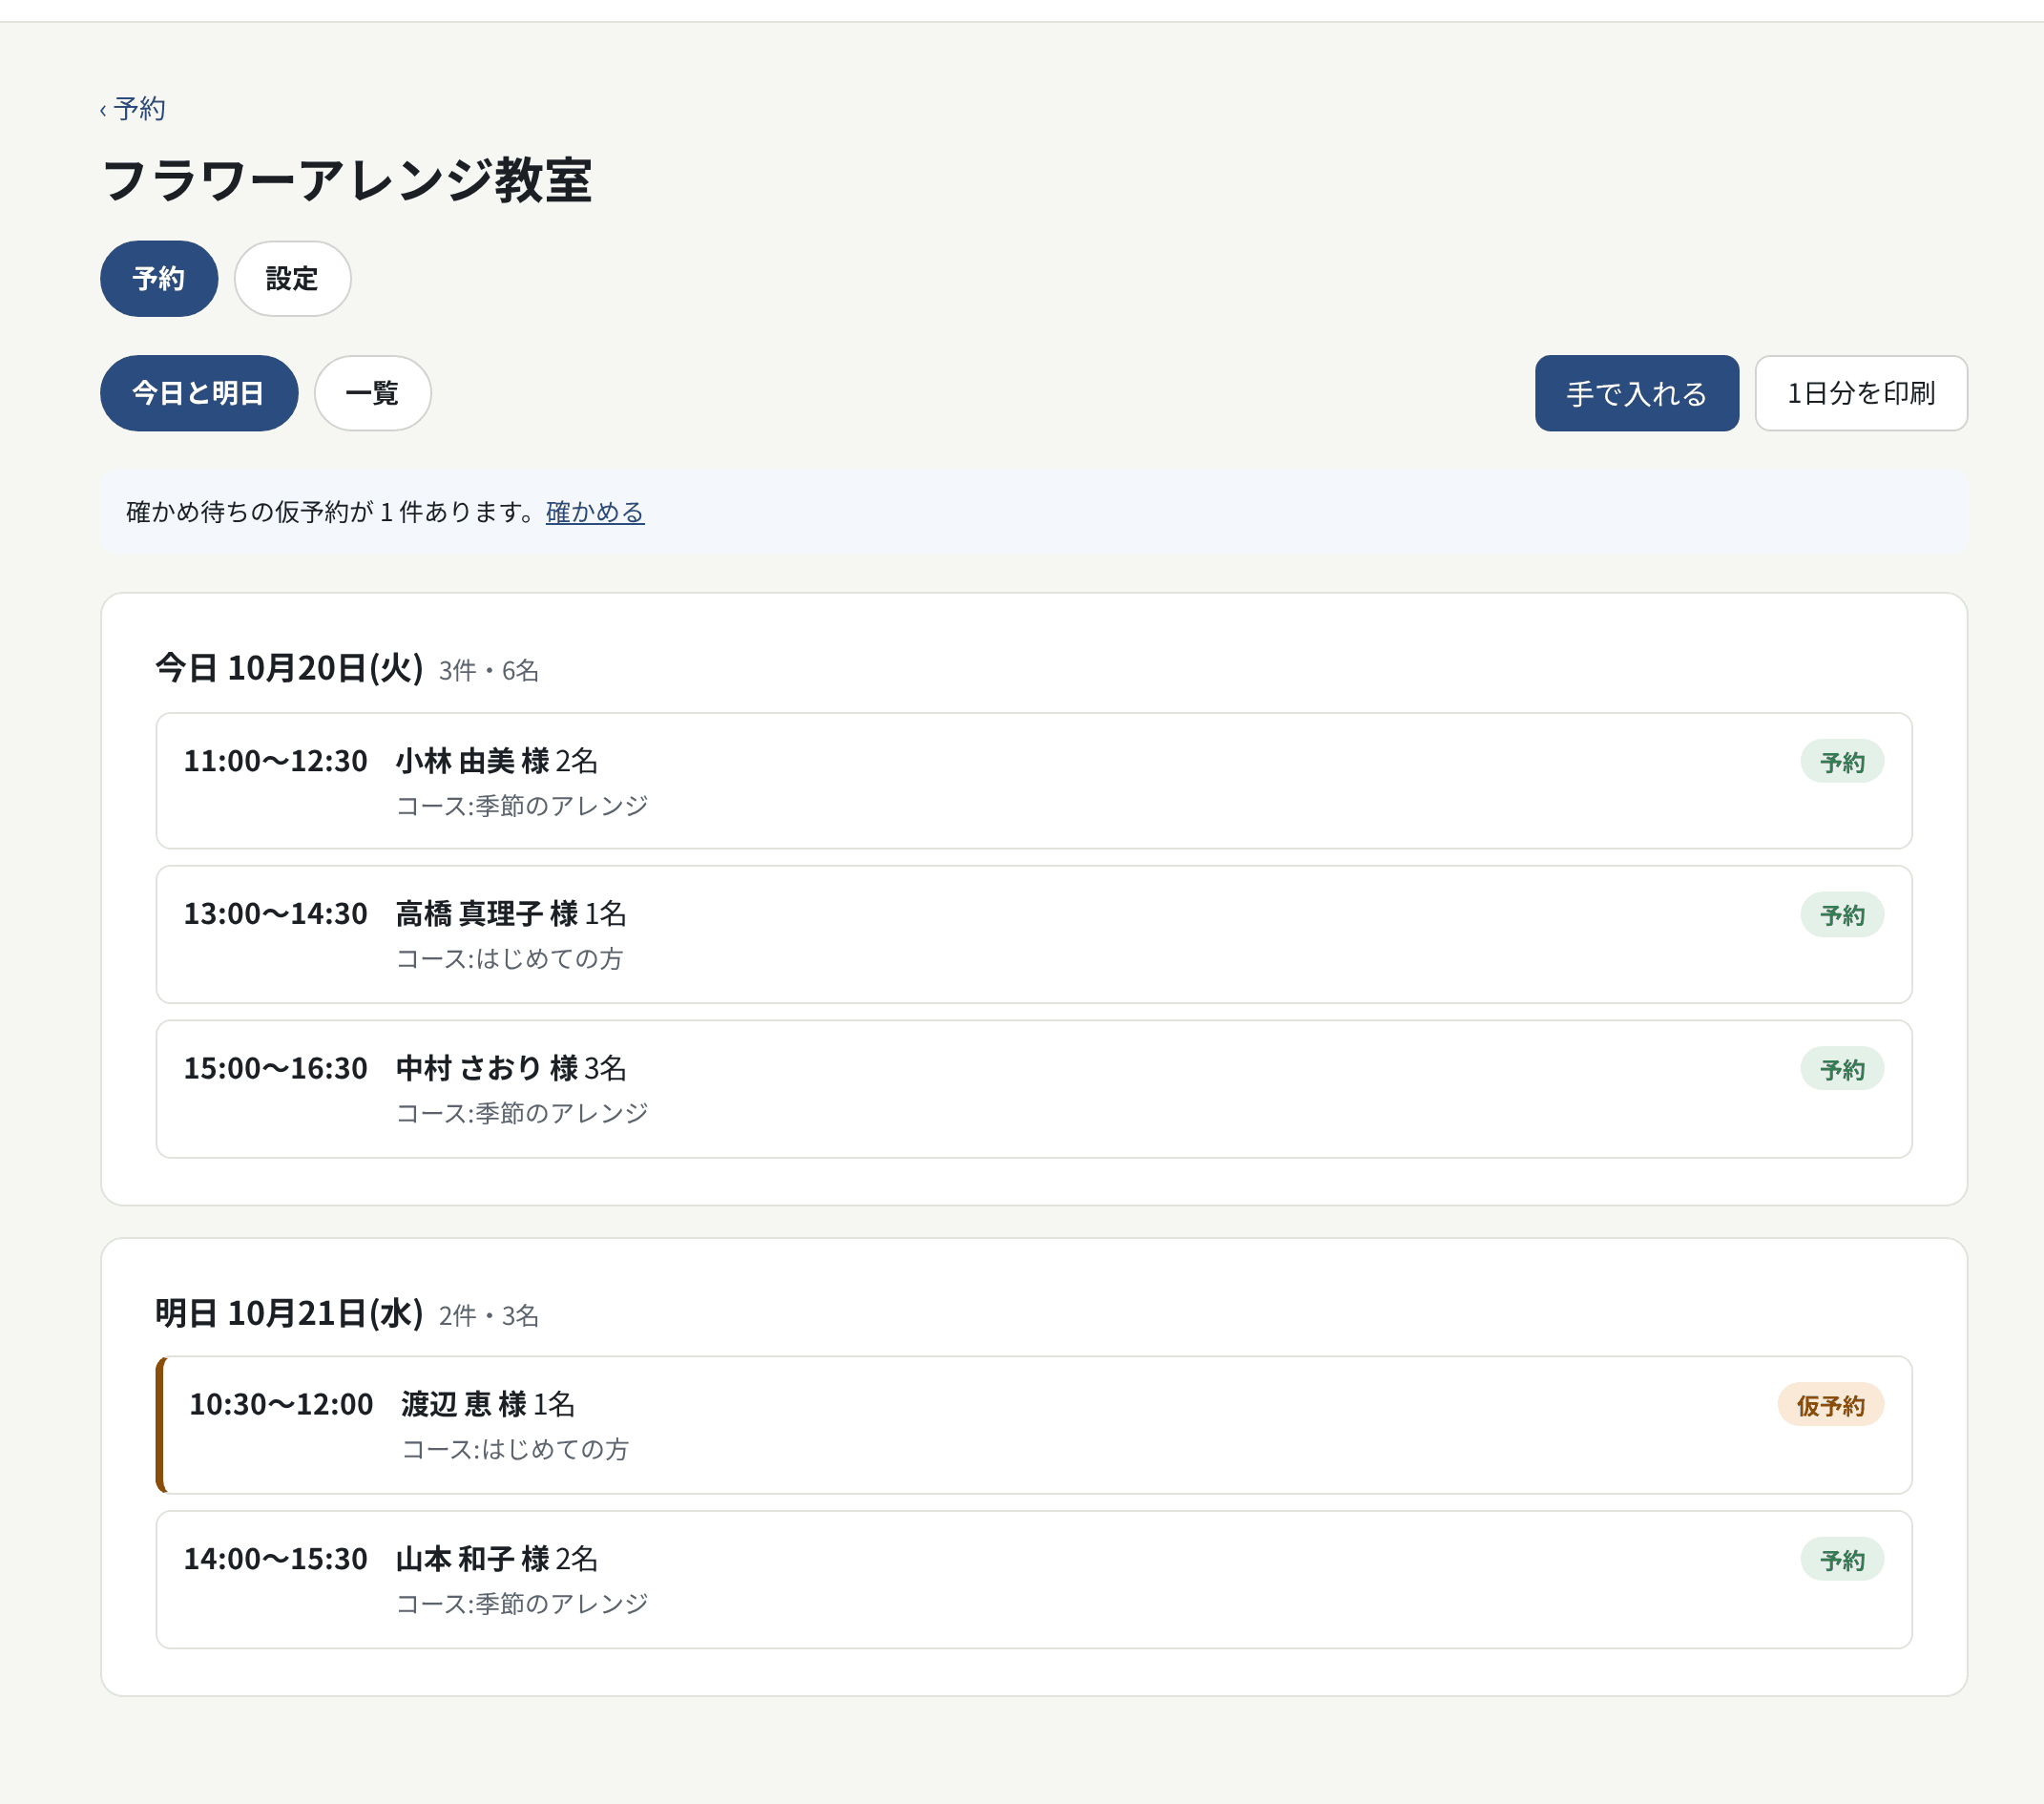
Task: Click the time 10:30〜12:00
Action: [x=281, y=1404]
